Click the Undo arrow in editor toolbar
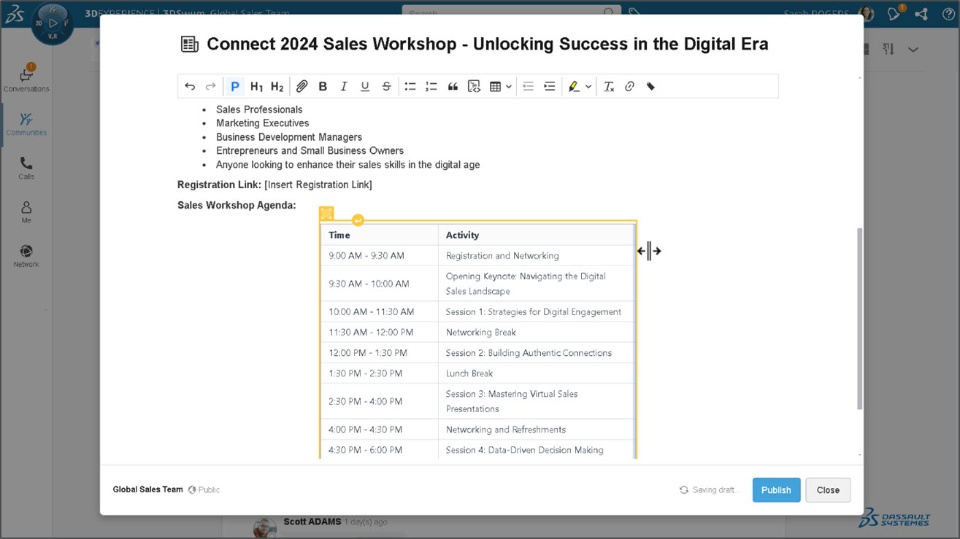Image resolution: width=960 pixels, height=539 pixels. coord(190,87)
